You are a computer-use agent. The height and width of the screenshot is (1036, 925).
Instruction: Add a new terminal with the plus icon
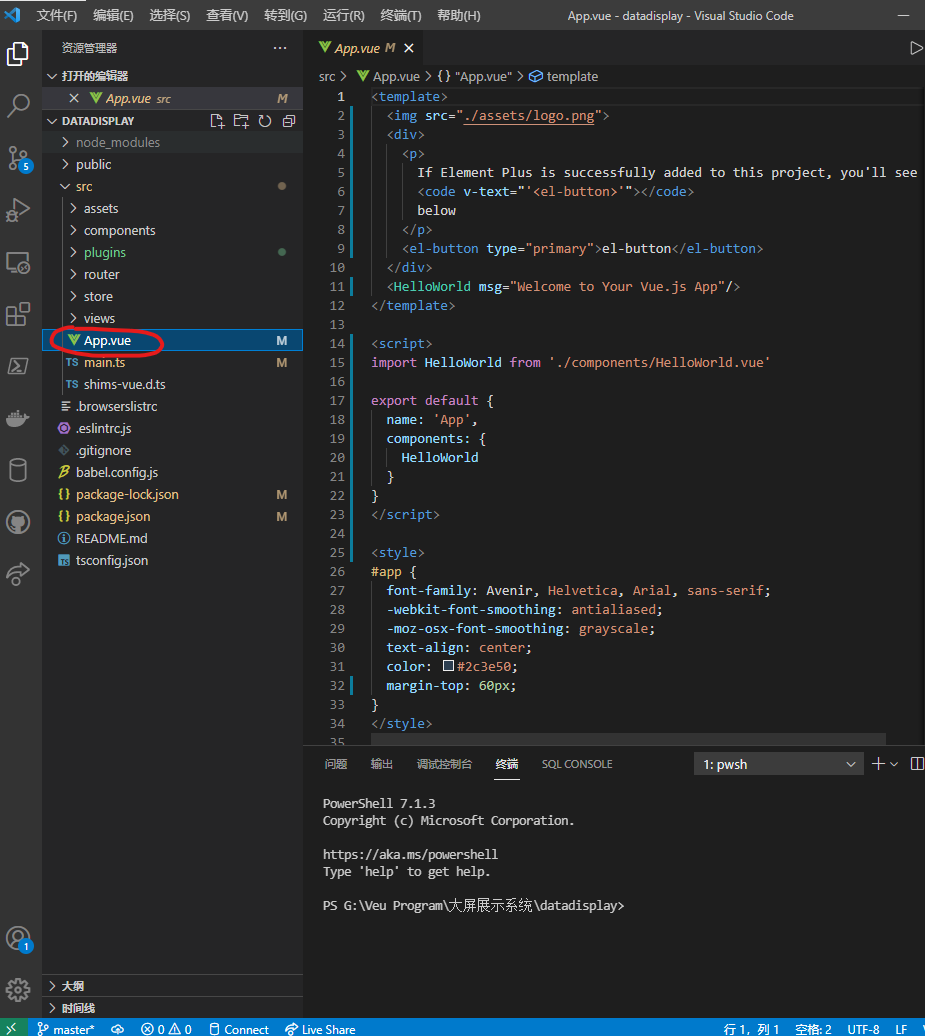click(x=878, y=764)
